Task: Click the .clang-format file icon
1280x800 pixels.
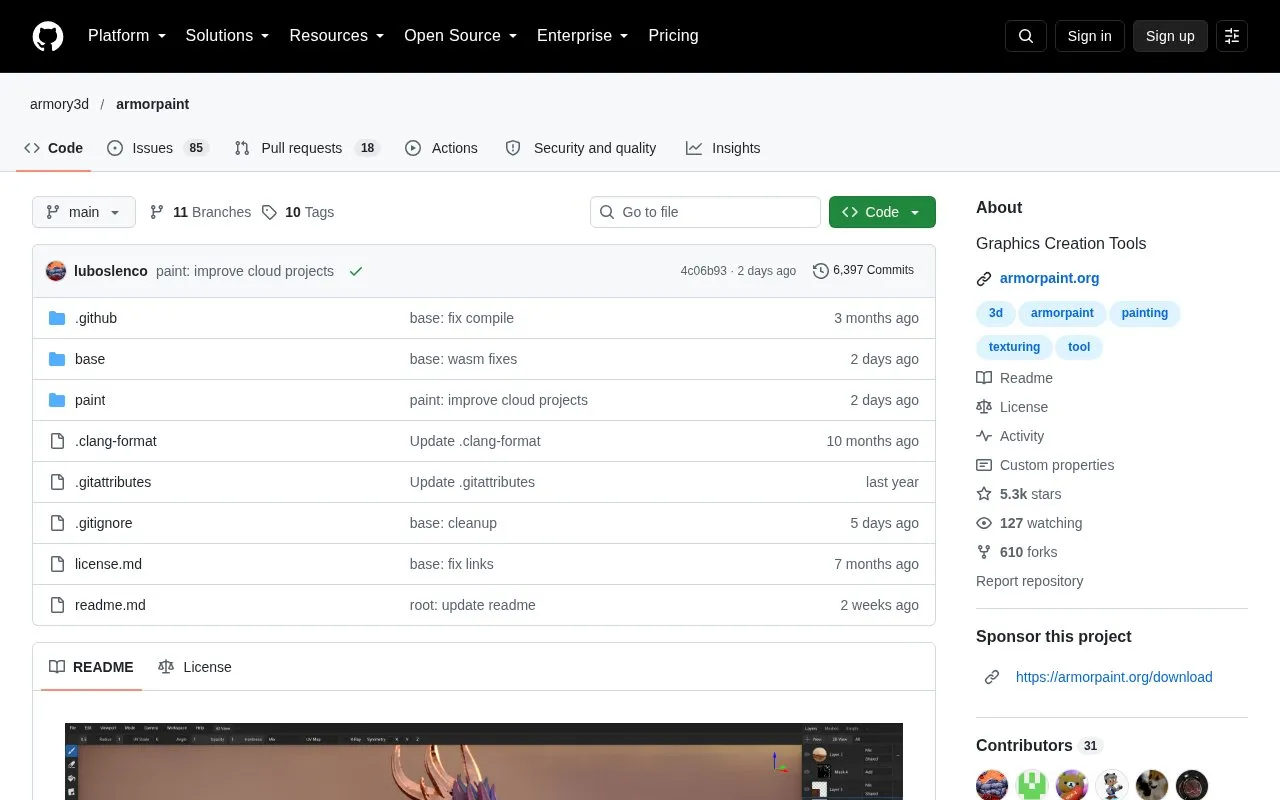Action: pyautogui.click(x=57, y=441)
